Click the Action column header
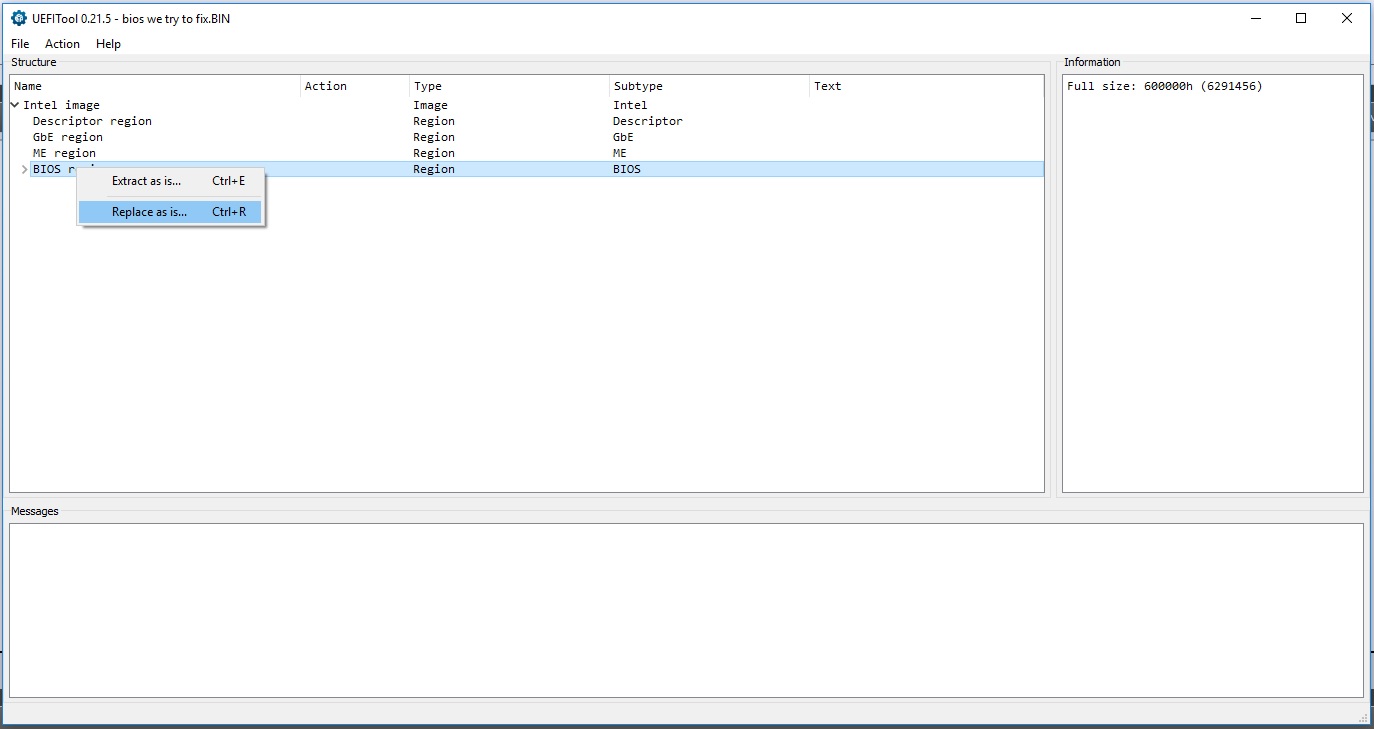The image size is (1374, 729). pyautogui.click(x=355, y=86)
